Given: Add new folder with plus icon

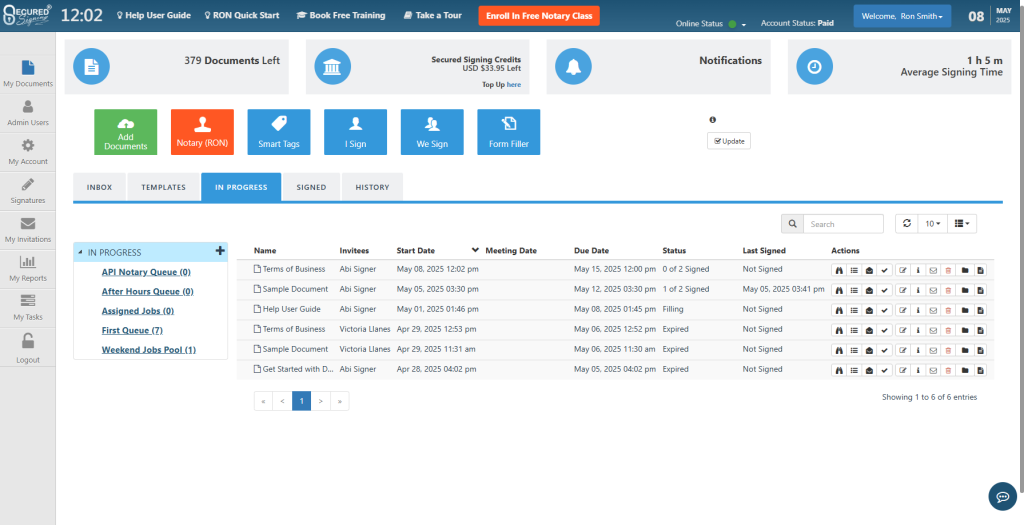Looking at the screenshot, I should (220, 251).
